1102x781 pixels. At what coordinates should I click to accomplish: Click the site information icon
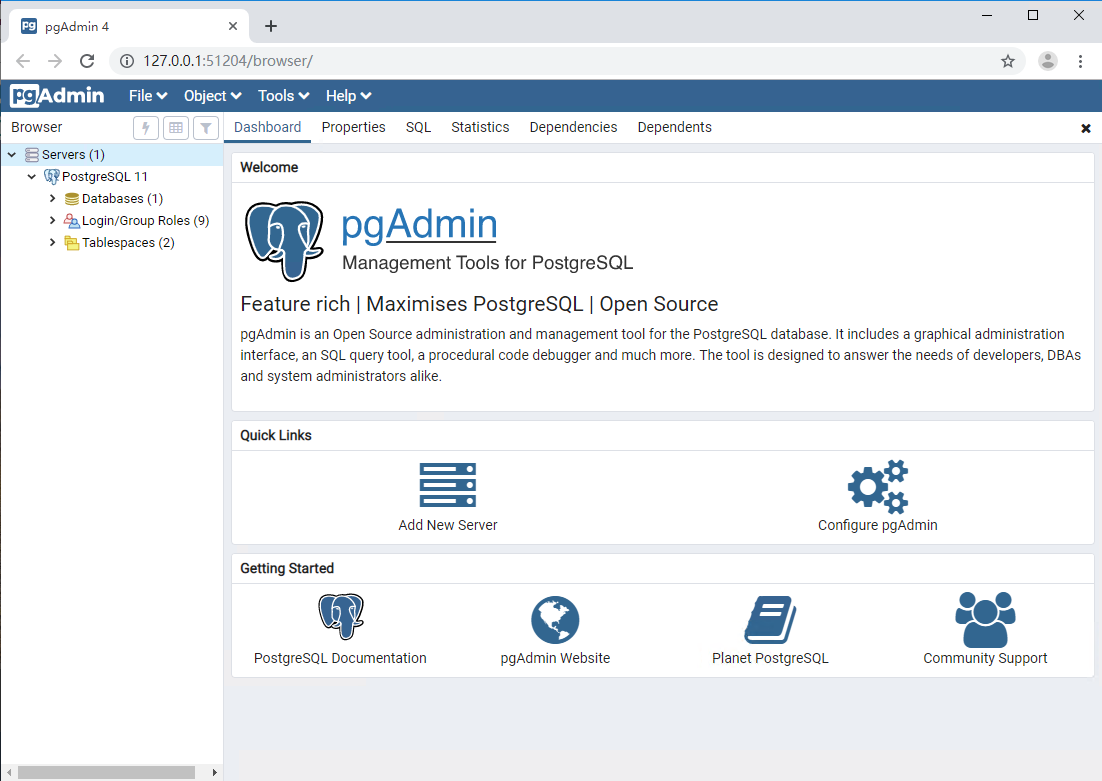[127, 61]
